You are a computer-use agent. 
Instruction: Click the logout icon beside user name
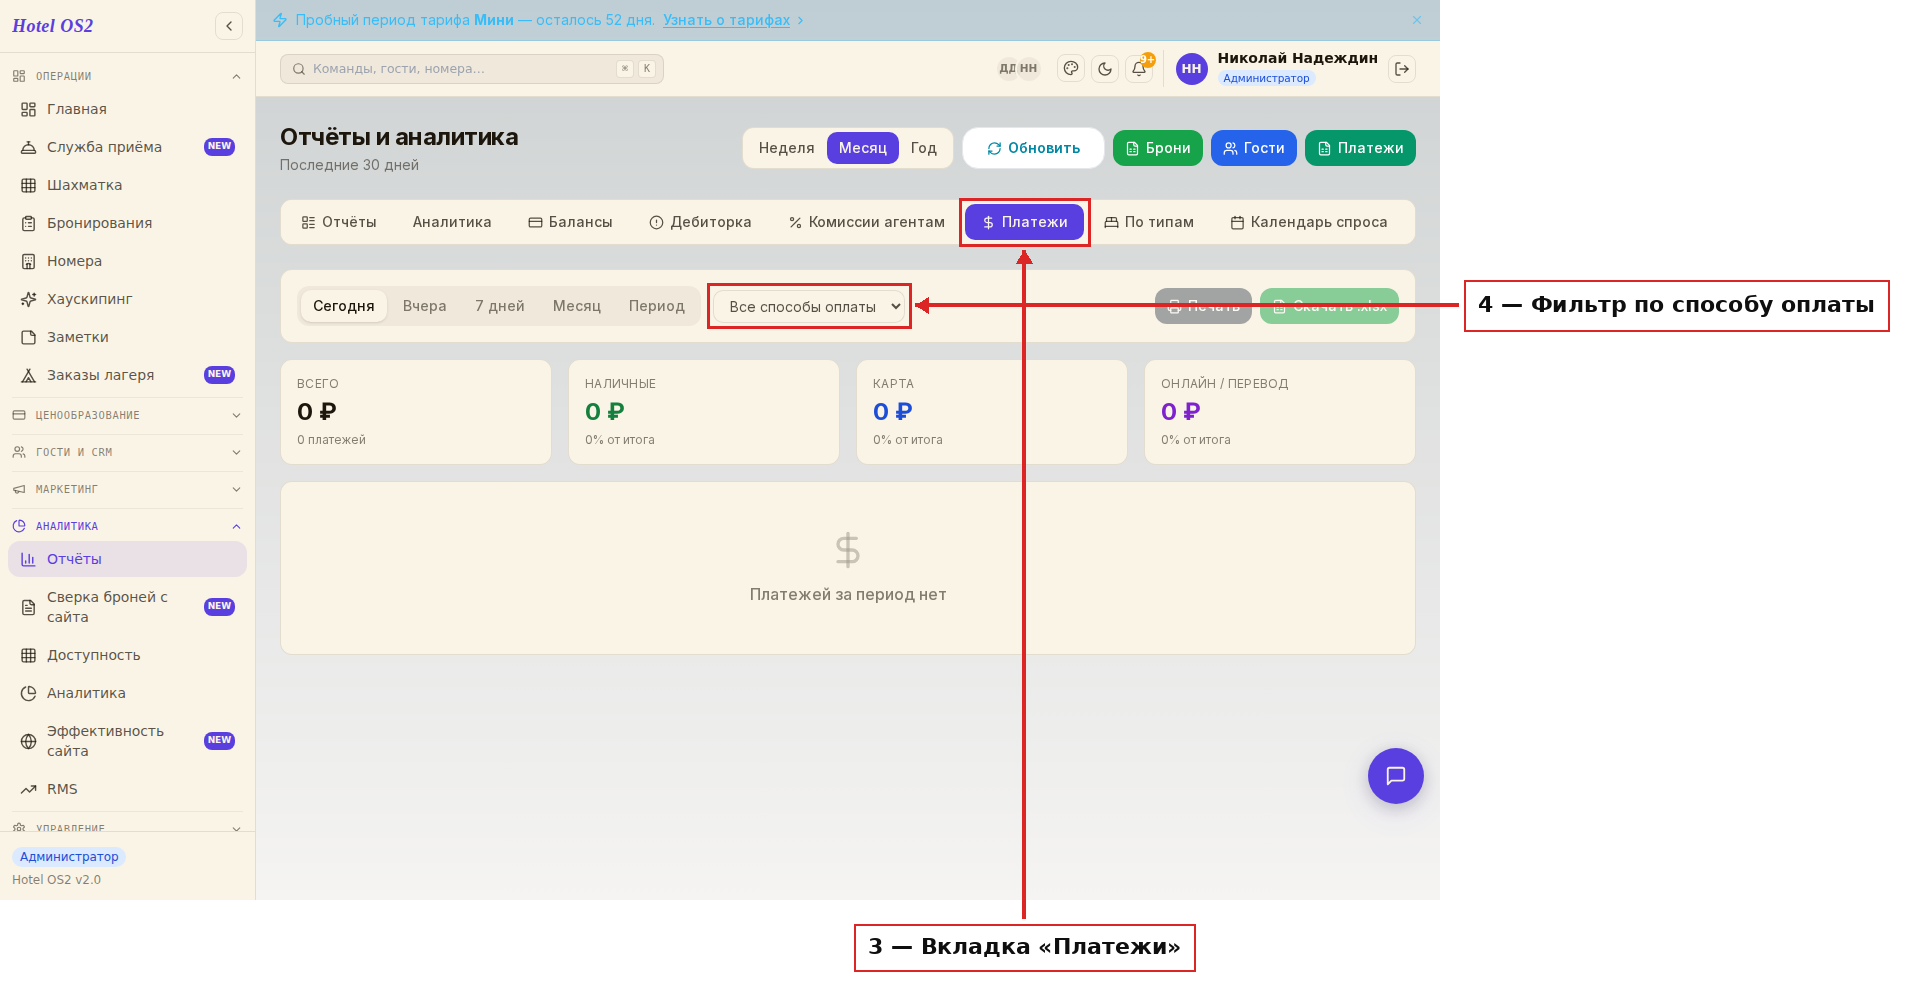pos(1402,69)
